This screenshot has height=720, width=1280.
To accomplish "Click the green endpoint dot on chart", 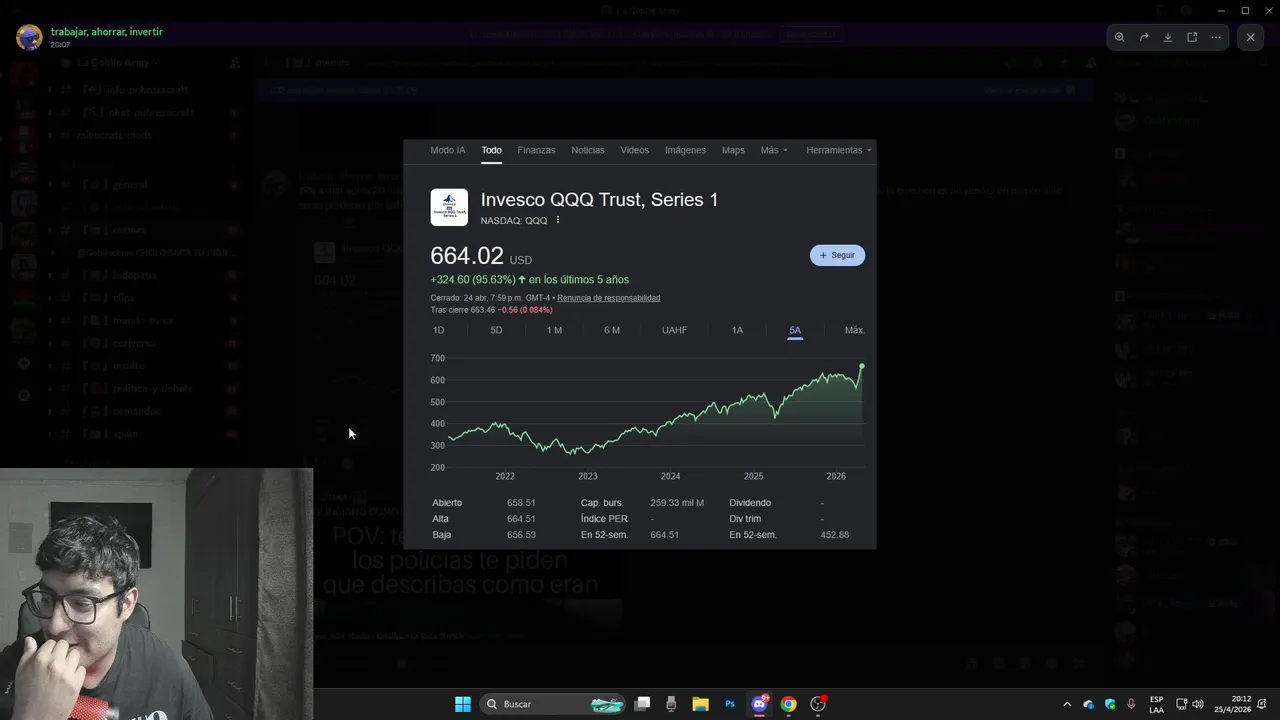I will click(x=862, y=366).
